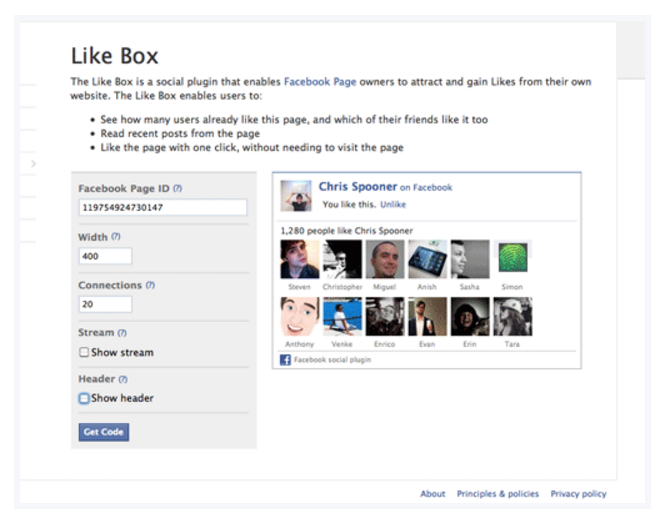The width and height of the screenshot is (669, 524).
Task: Click the 'Like Box' heading
Action: tap(114, 56)
